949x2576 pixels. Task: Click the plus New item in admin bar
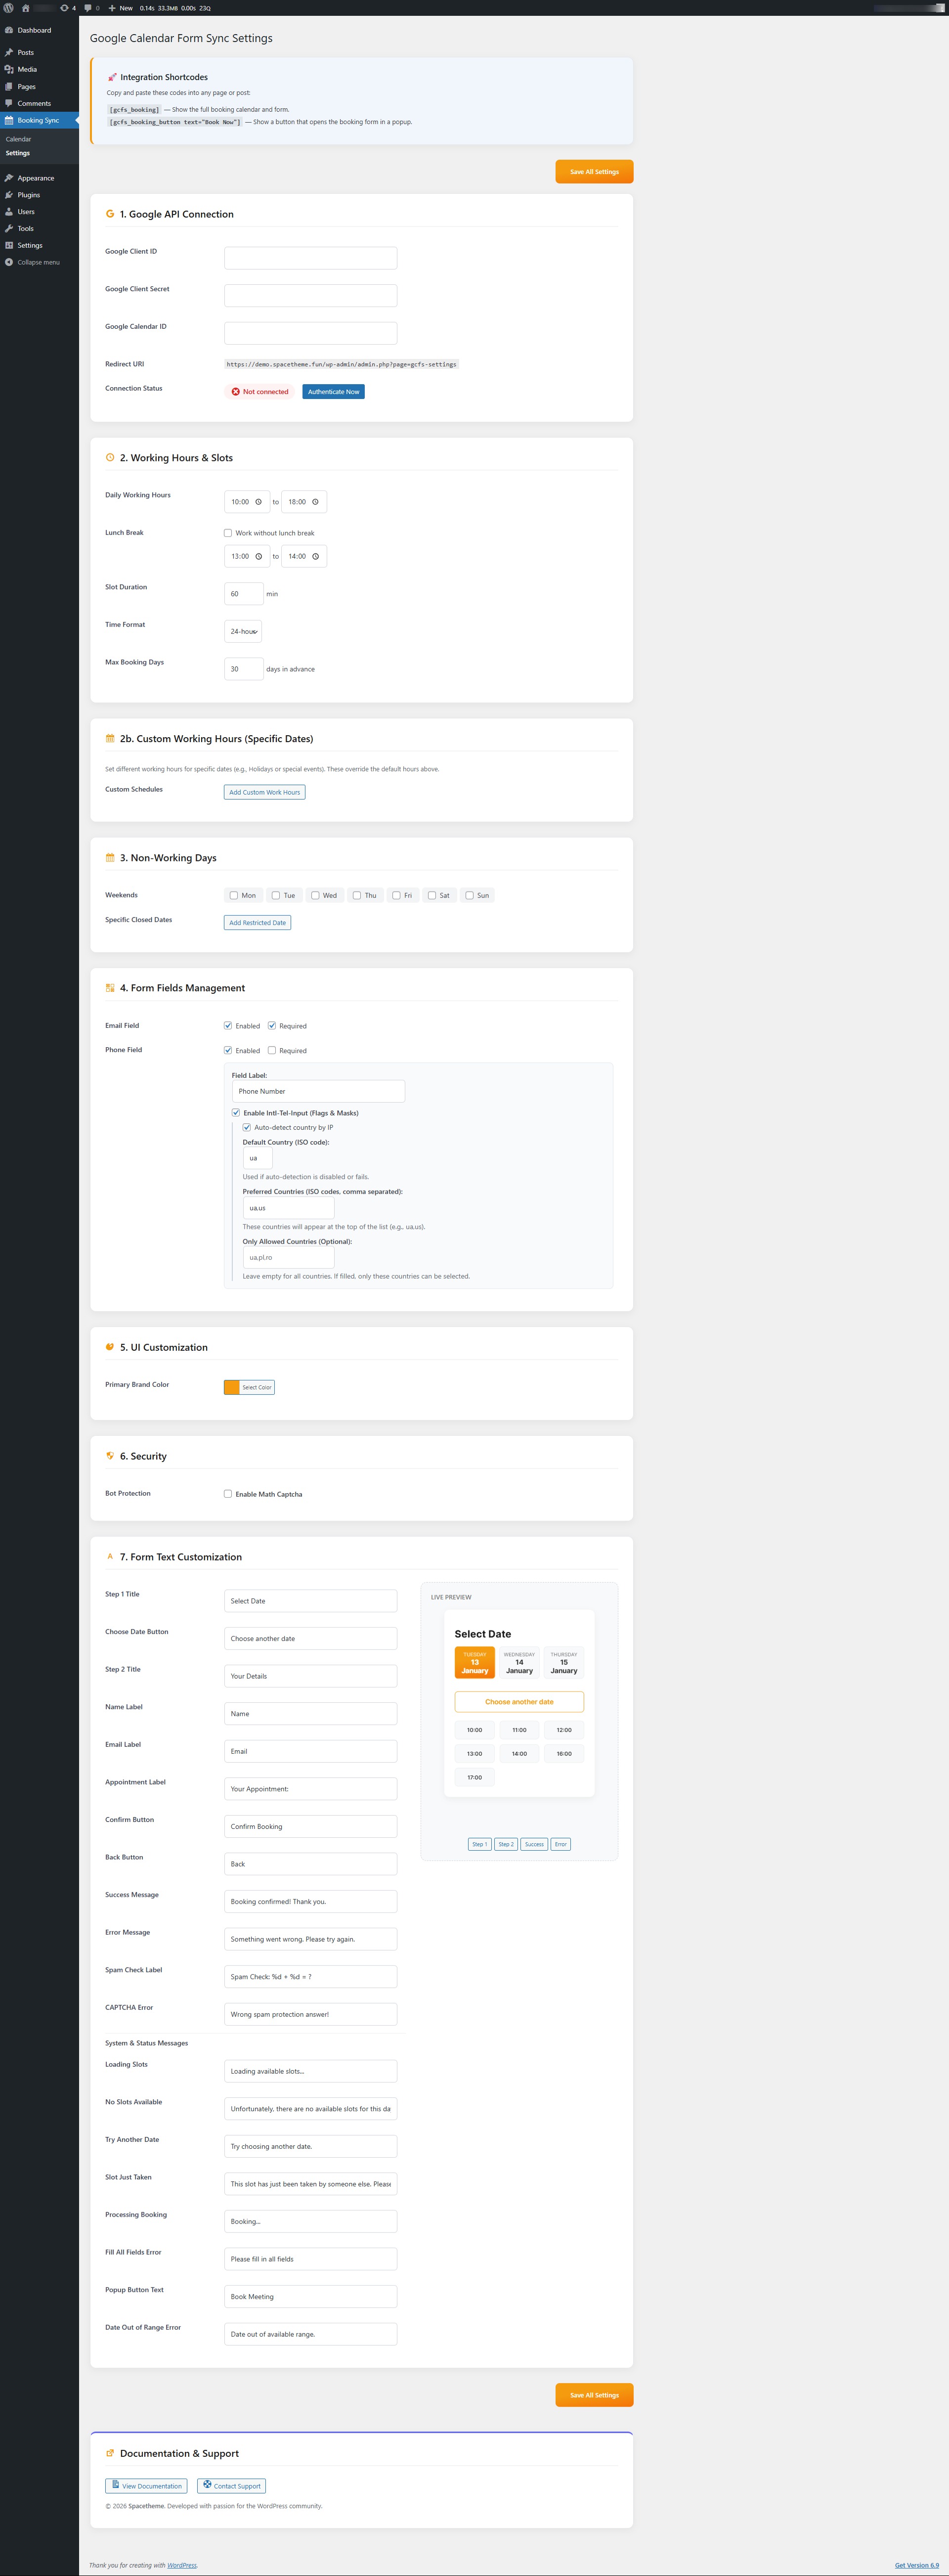(121, 8)
